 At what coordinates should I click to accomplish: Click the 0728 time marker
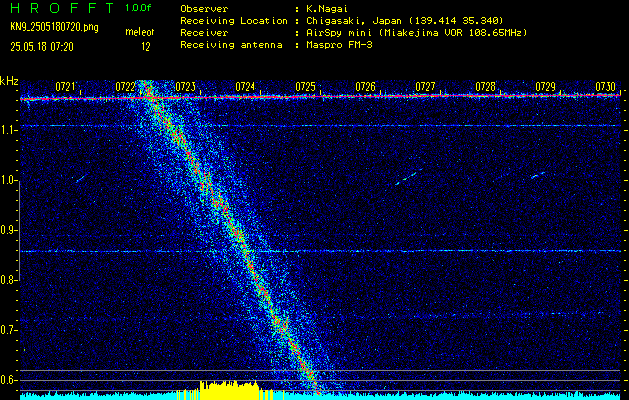pos(485,87)
